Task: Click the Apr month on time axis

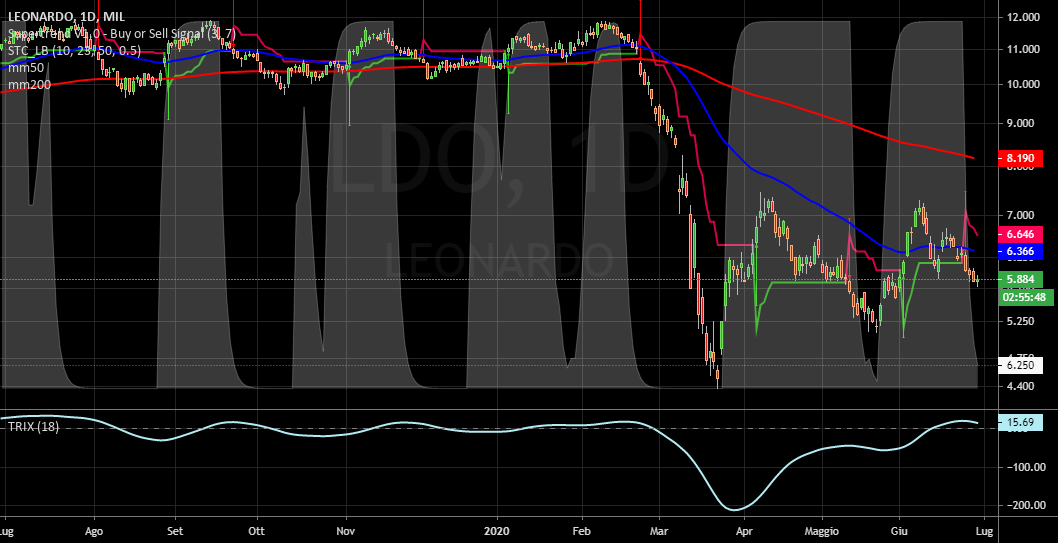Action: 744,531
